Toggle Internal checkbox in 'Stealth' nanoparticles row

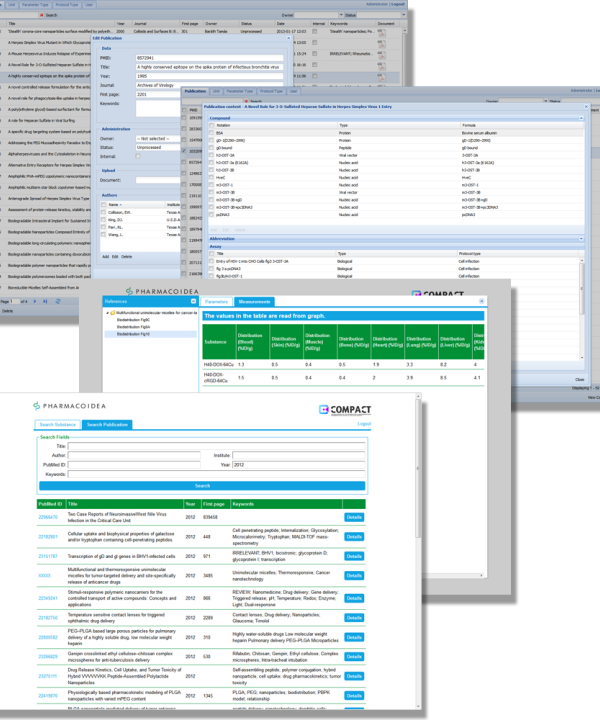point(314,32)
